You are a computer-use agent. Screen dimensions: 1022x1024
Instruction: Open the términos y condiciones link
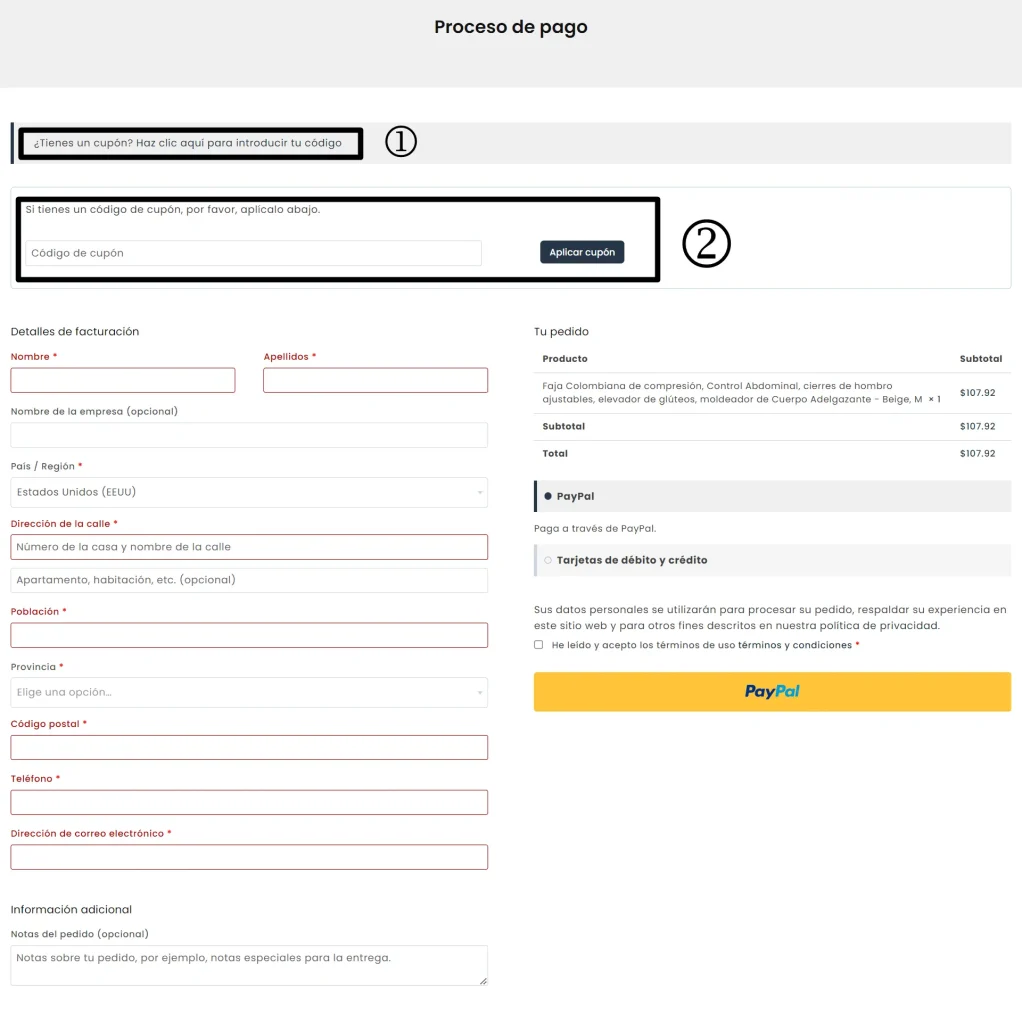794,645
